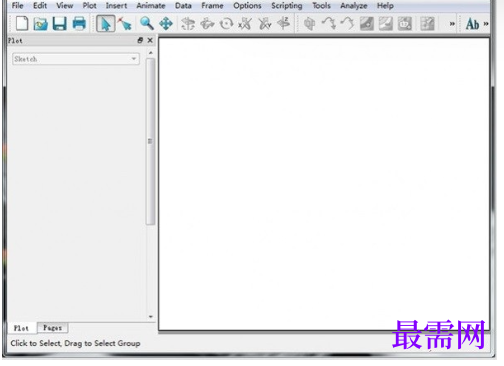Create a new layout with the blank page icon
The height and width of the screenshot is (366, 504).
(x=22, y=24)
